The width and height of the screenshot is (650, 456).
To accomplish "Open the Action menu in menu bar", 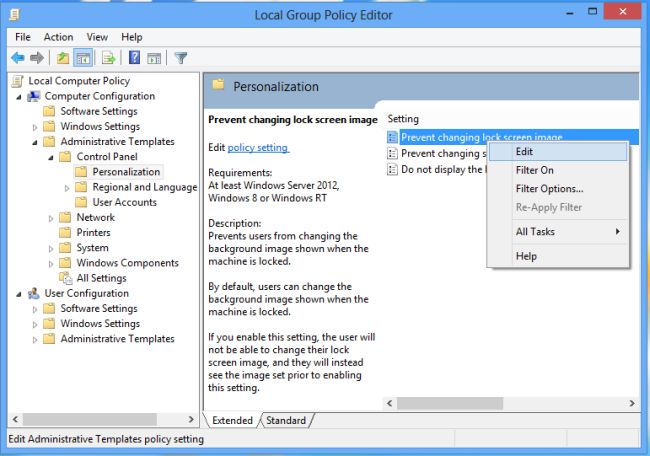I will click(x=58, y=37).
